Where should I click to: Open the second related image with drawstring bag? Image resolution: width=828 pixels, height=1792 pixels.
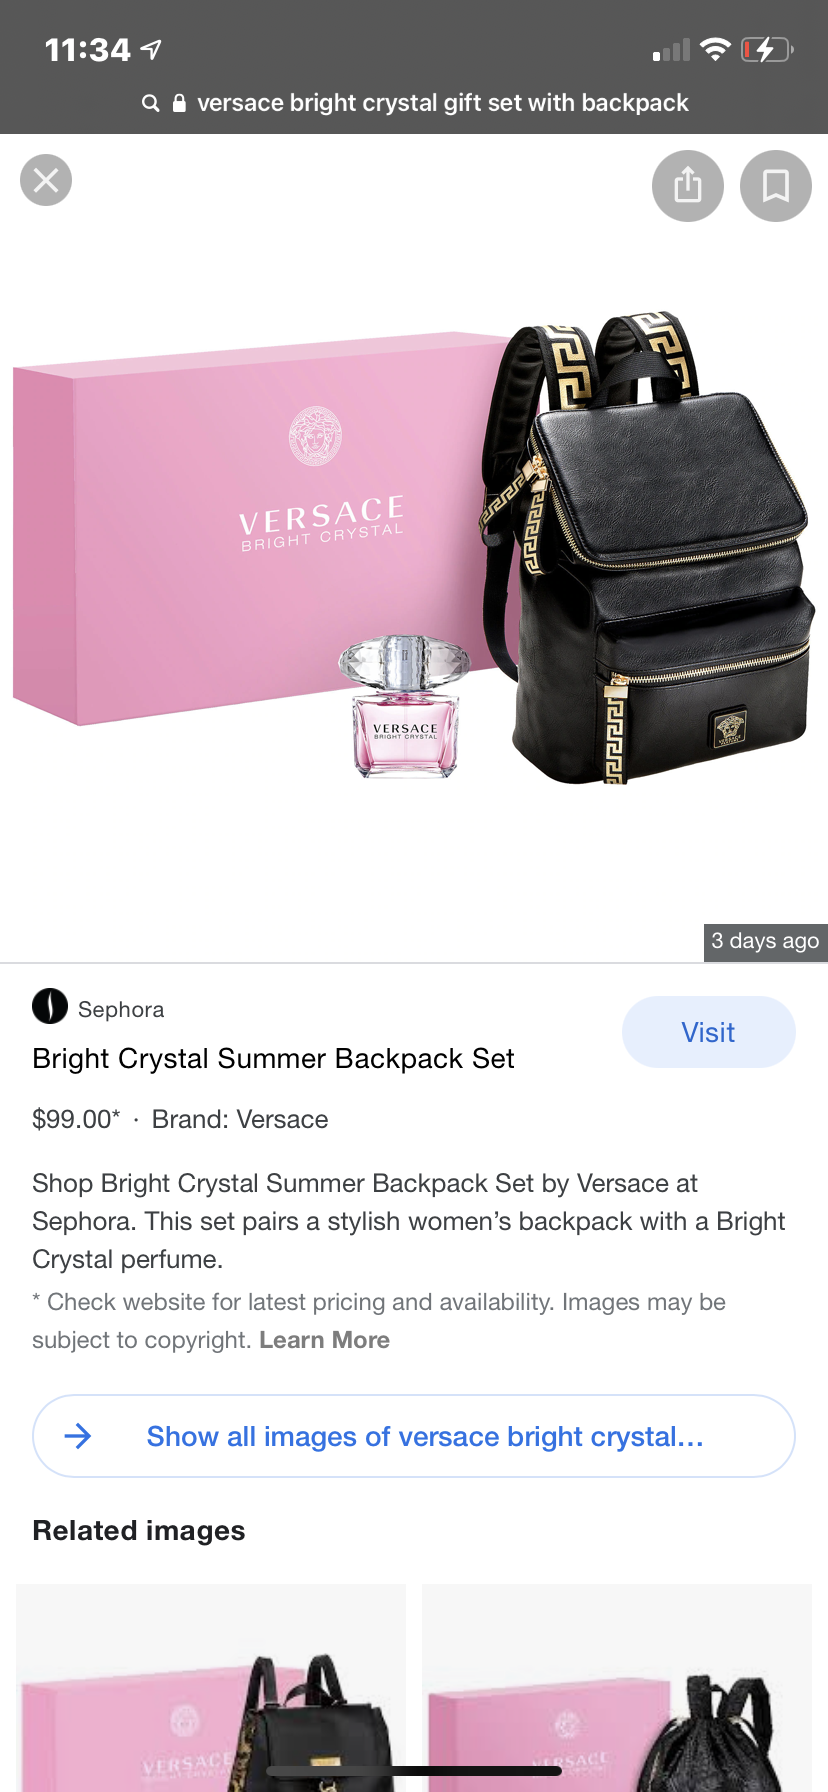[x=617, y=1688]
